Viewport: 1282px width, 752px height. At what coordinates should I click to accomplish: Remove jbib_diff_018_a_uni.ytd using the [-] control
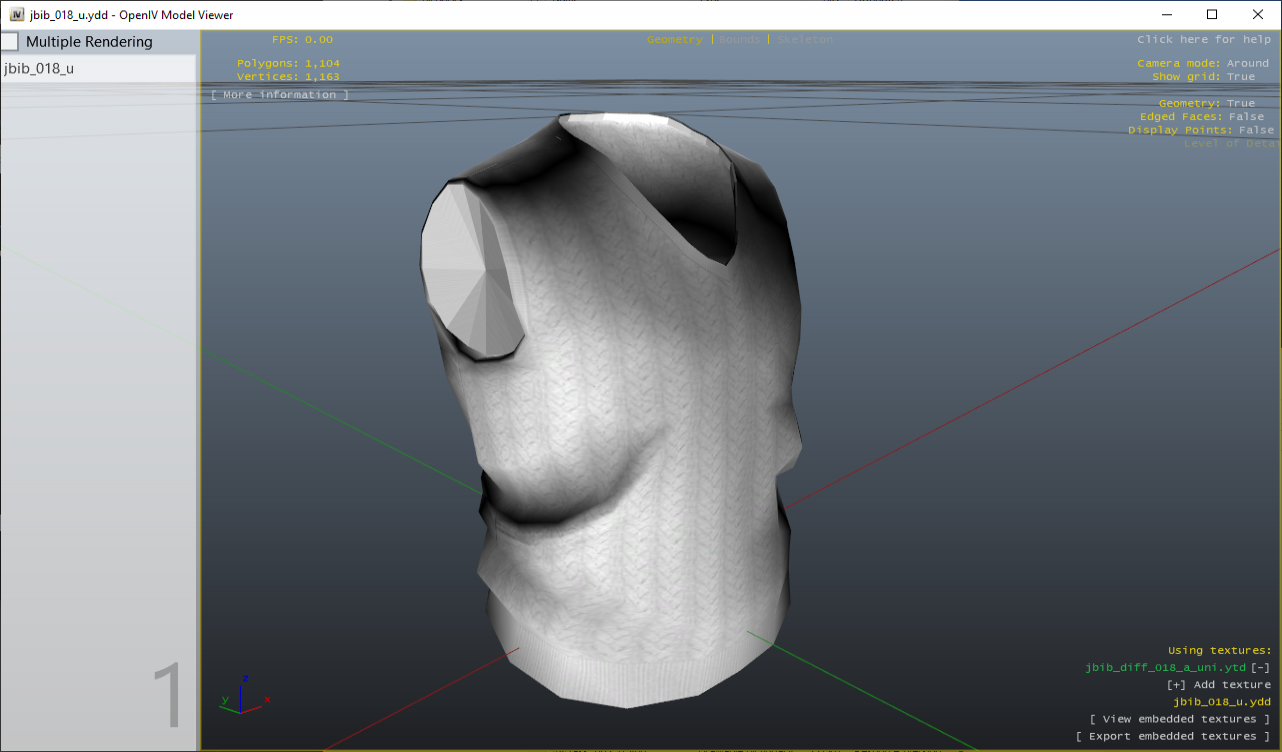1262,667
